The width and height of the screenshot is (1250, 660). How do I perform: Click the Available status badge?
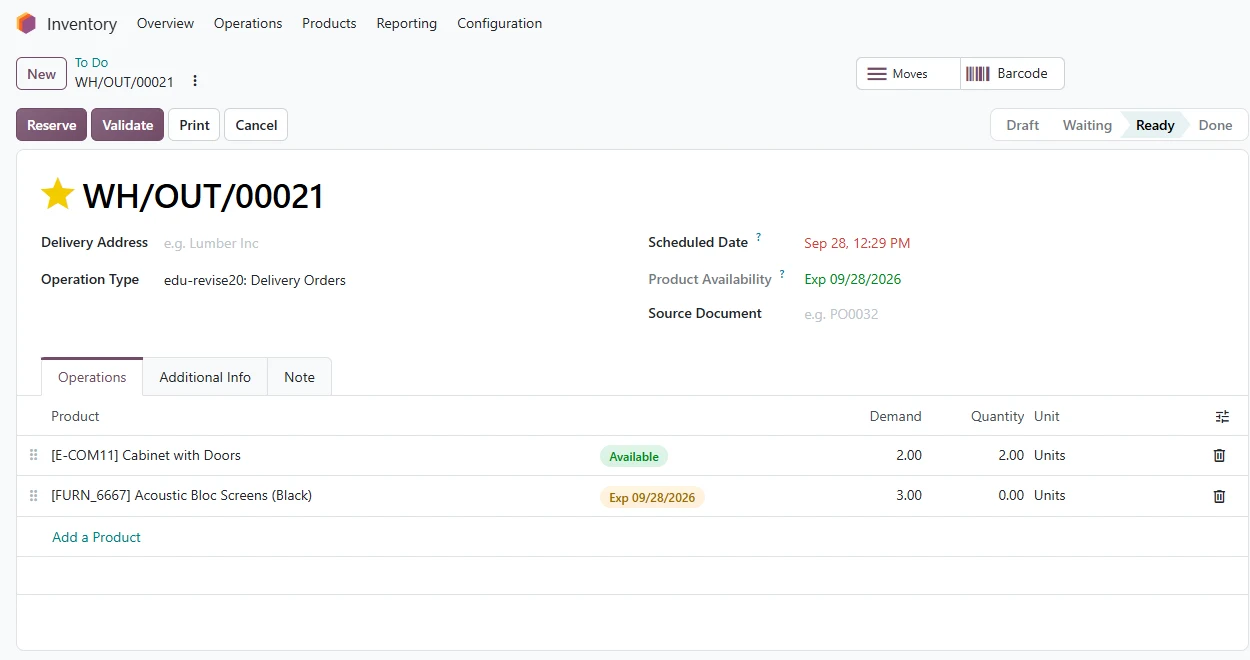[x=634, y=456]
